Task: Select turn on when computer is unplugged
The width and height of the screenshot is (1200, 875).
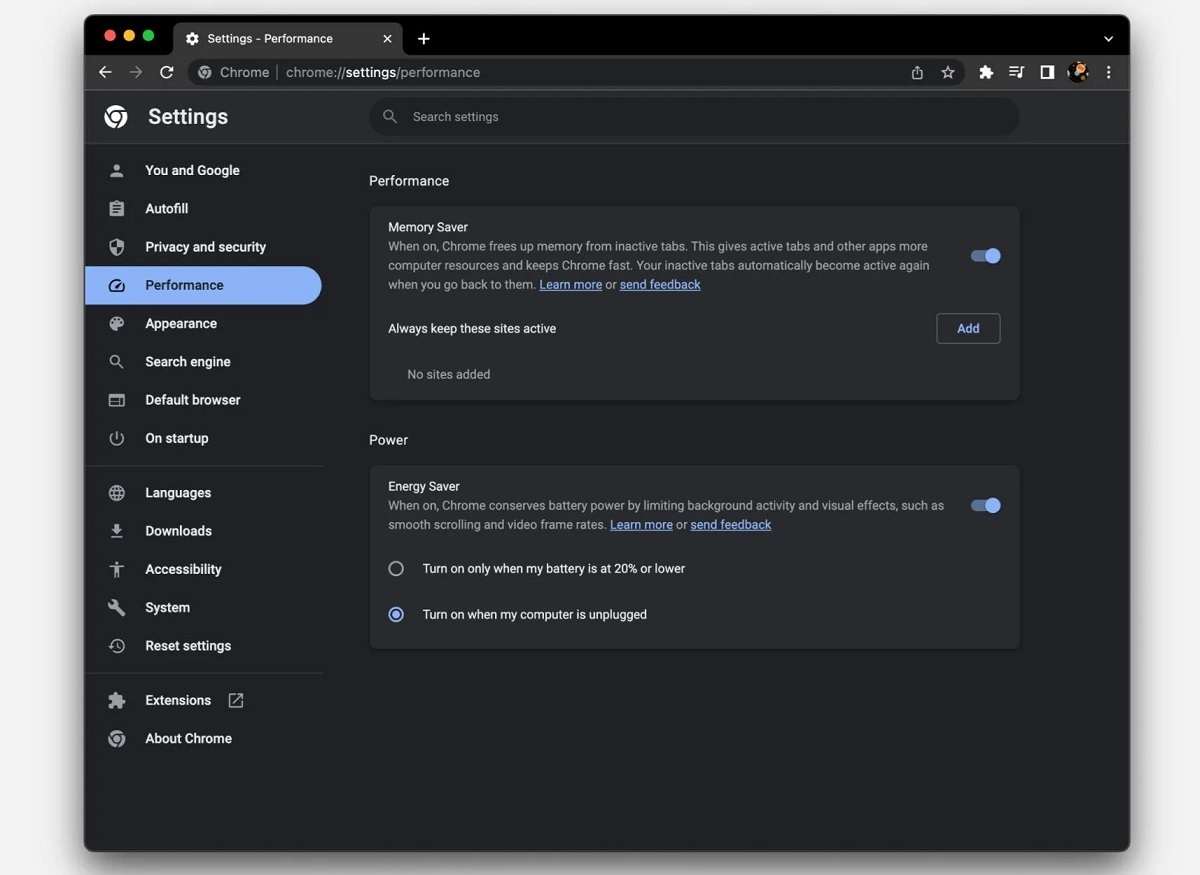Action: point(396,615)
